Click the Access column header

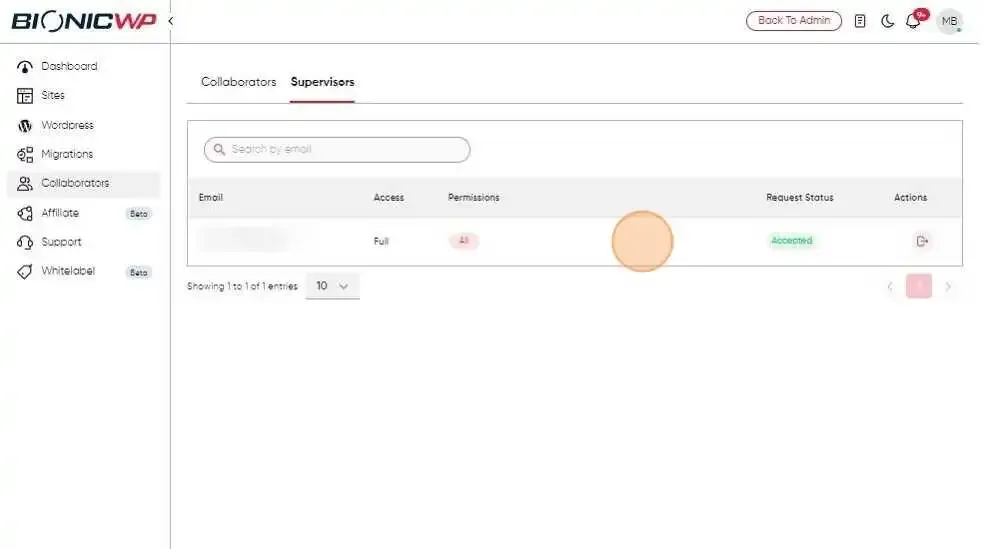coord(388,197)
